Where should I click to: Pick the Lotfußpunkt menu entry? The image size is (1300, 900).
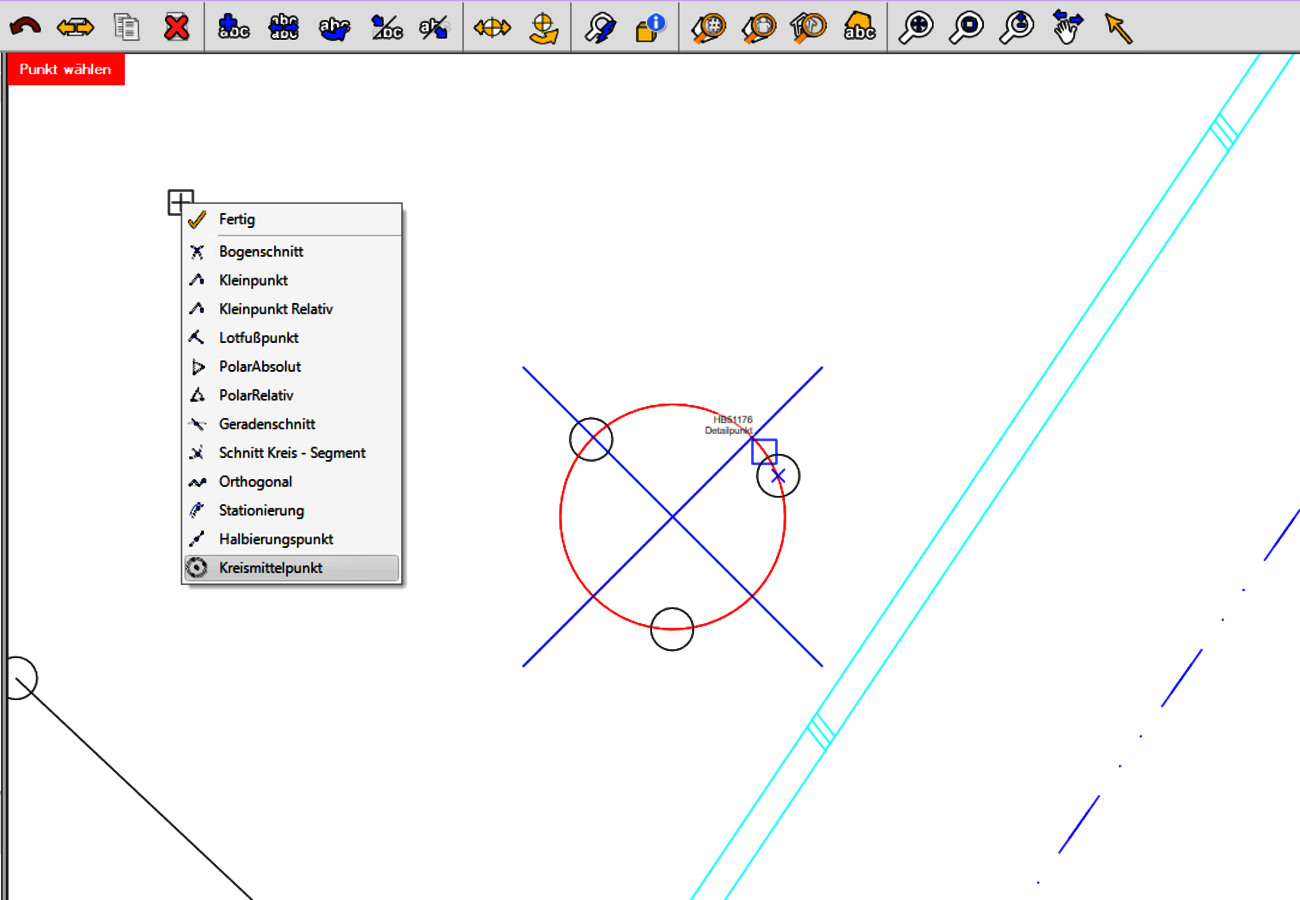point(258,338)
